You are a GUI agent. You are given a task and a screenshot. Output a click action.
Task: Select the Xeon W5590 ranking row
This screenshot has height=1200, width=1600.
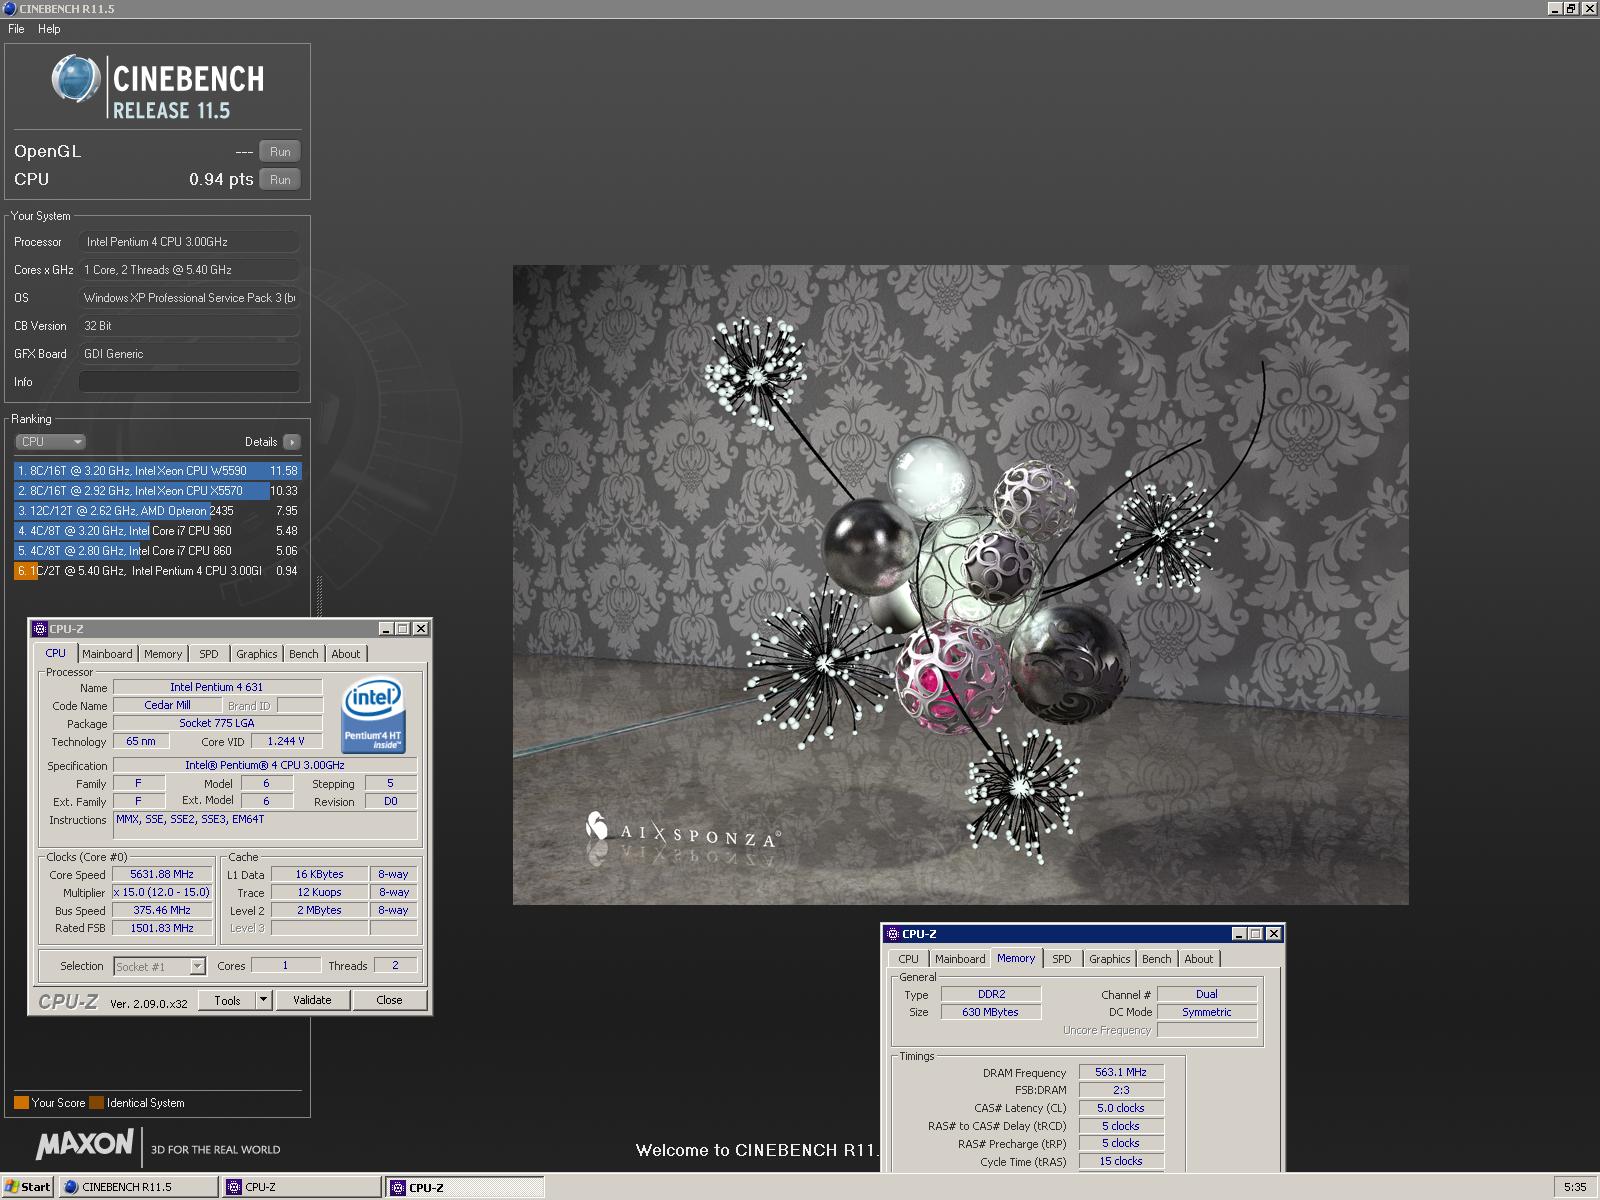click(157, 471)
